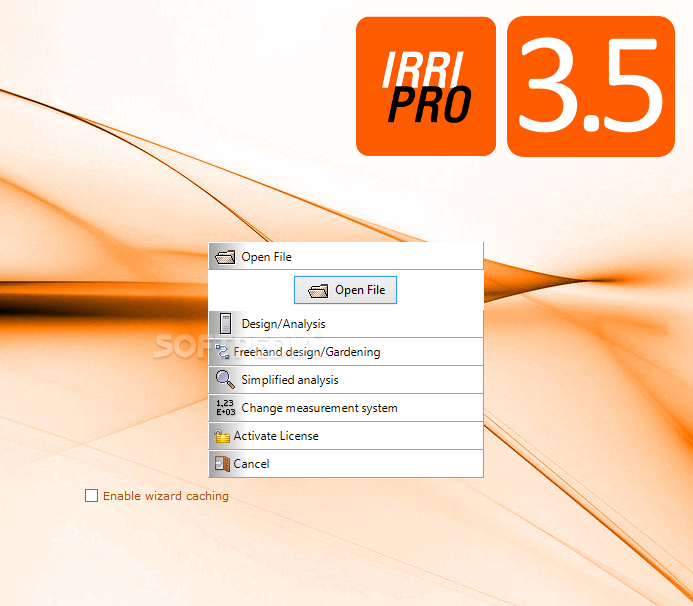Click the blue-outlined Open File button
693x606 pixels.
tap(345, 290)
